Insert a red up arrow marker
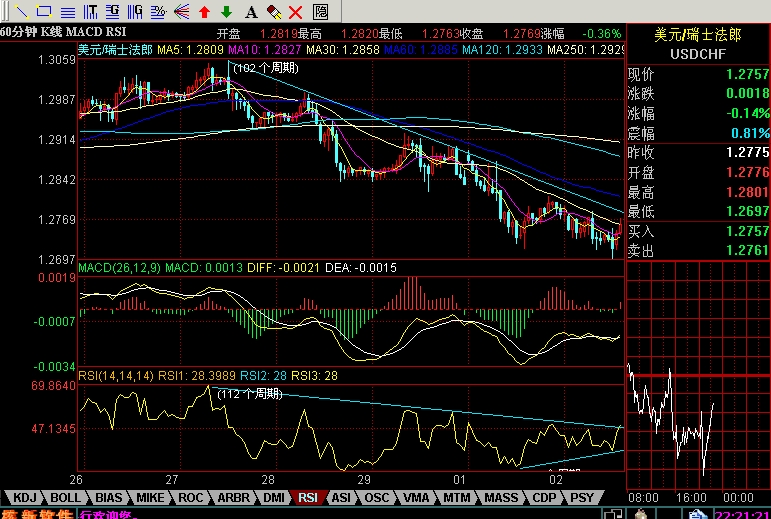 pos(204,12)
